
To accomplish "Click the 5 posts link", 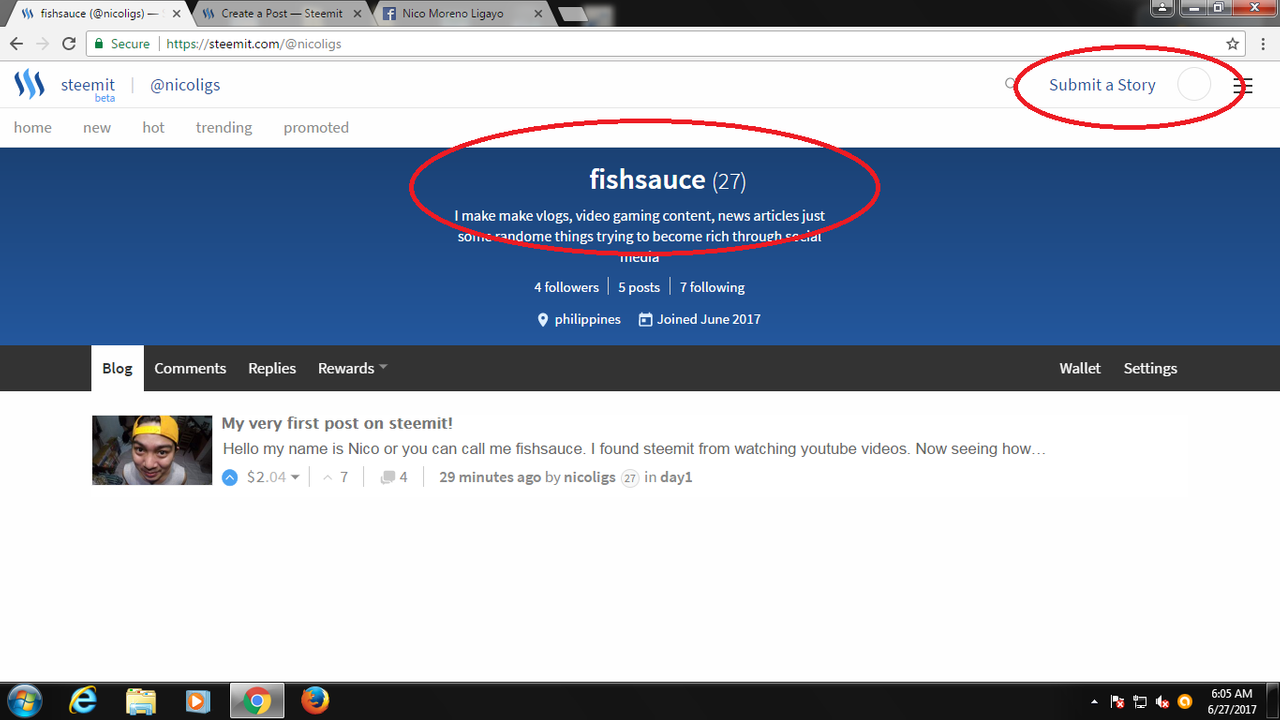I will pos(639,287).
